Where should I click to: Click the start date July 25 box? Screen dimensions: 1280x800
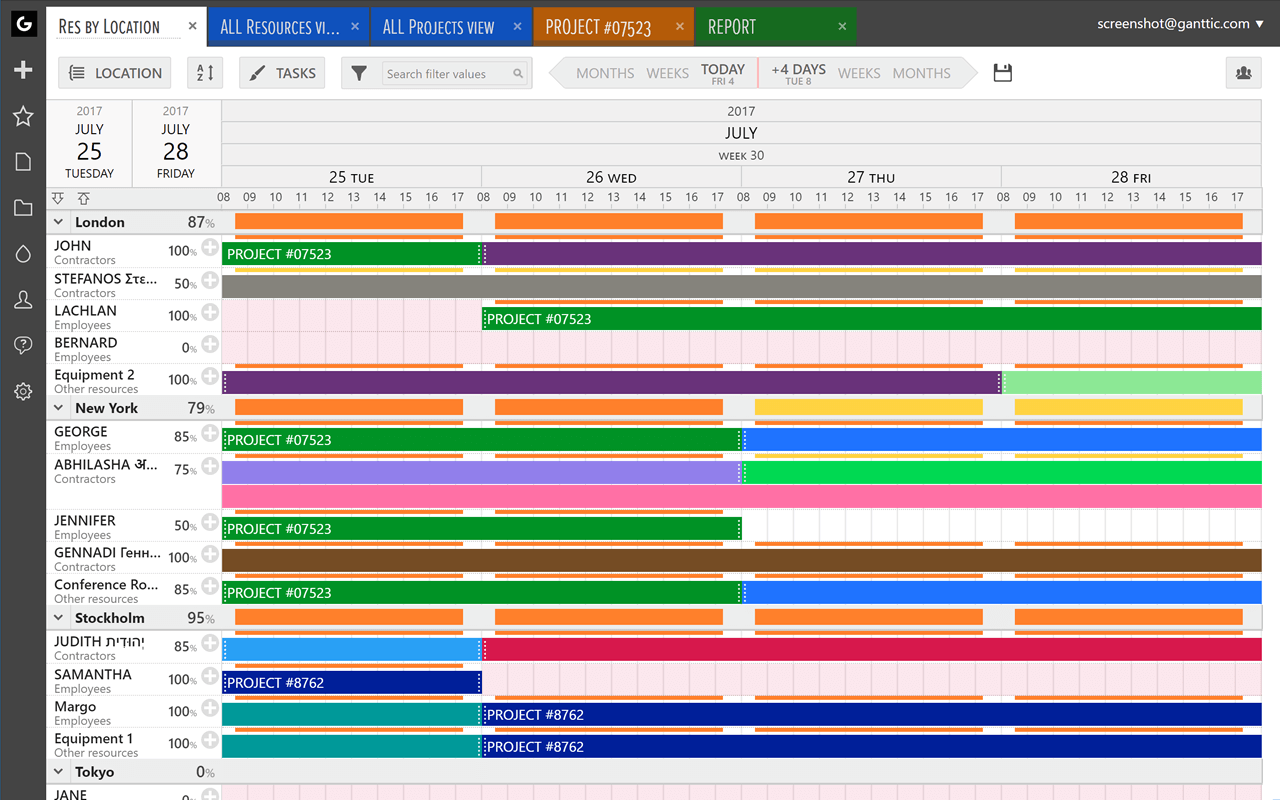[89, 143]
